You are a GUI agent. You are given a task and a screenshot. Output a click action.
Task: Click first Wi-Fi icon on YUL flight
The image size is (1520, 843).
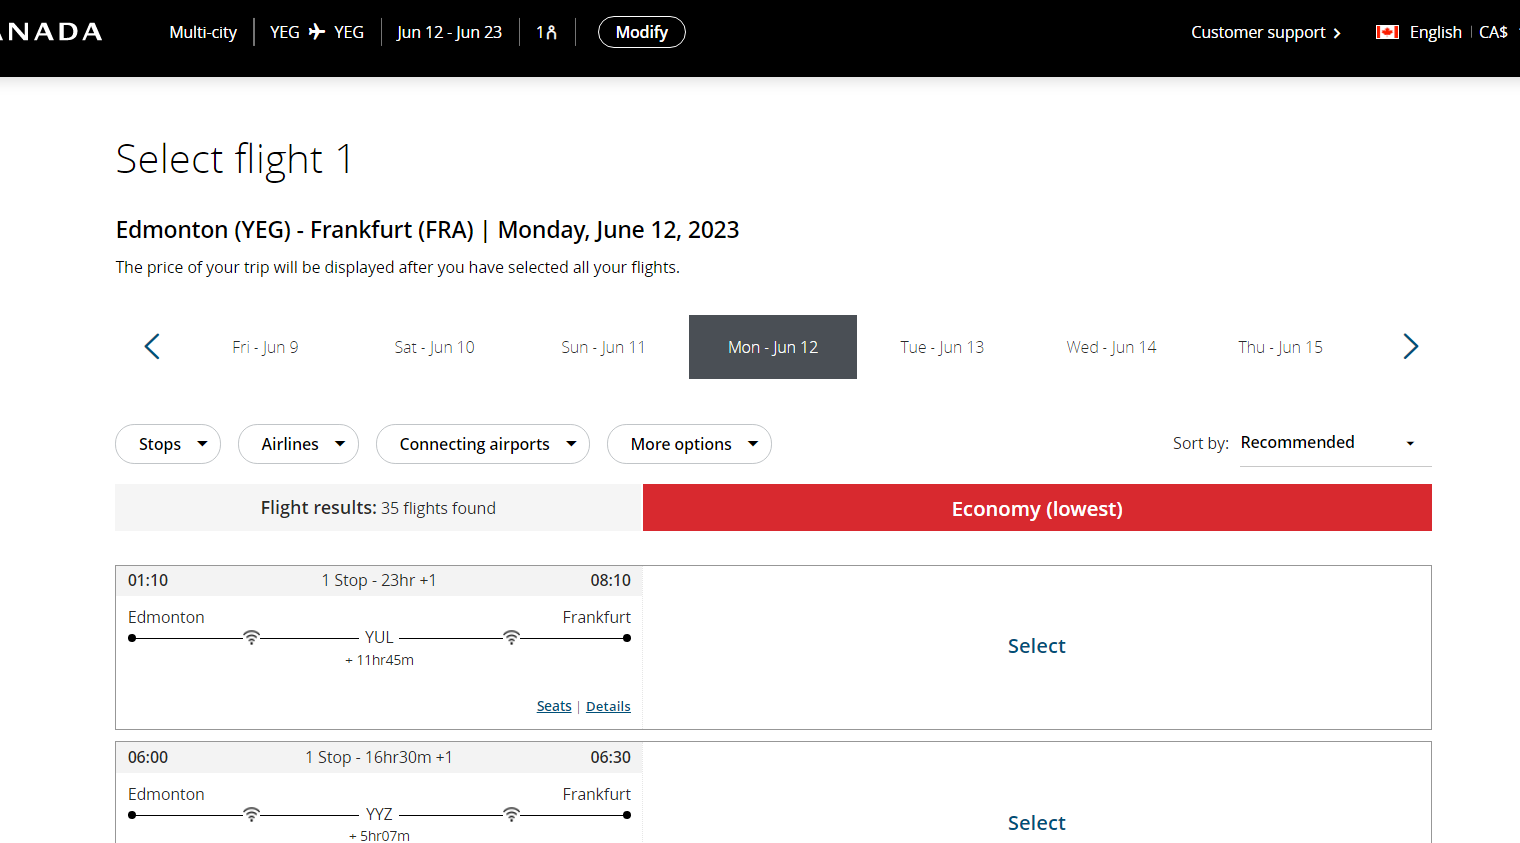point(252,637)
